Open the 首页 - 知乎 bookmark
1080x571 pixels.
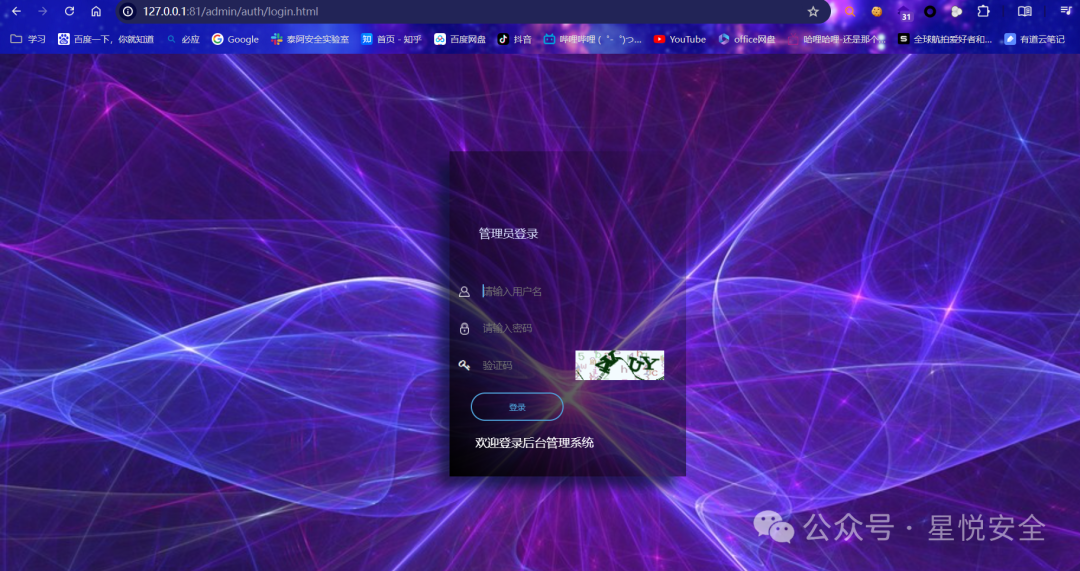coord(391,39)
